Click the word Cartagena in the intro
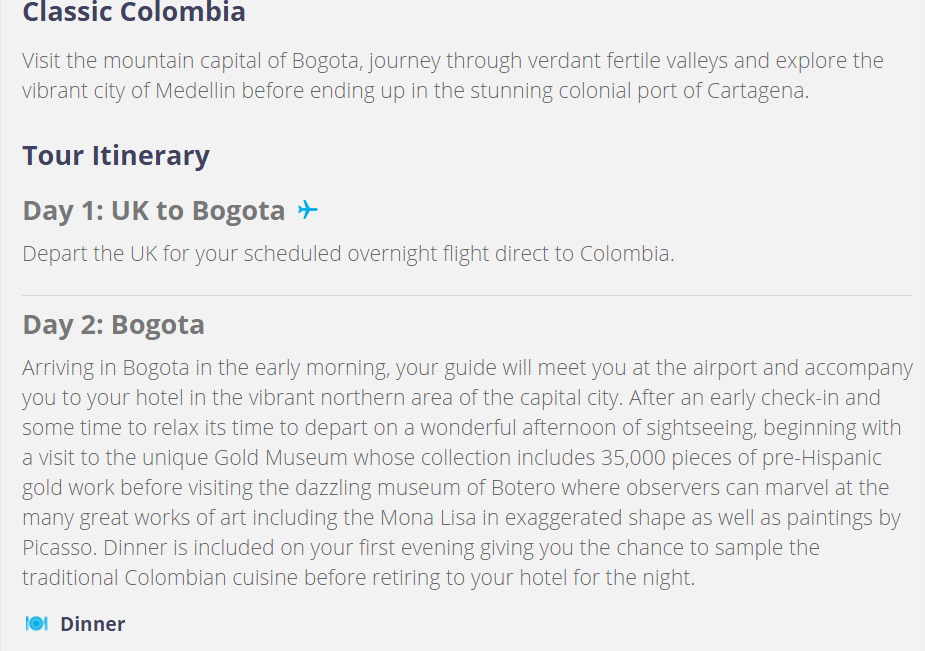The height and width of the screenshot is (651, 925). [x=758, y=91]
